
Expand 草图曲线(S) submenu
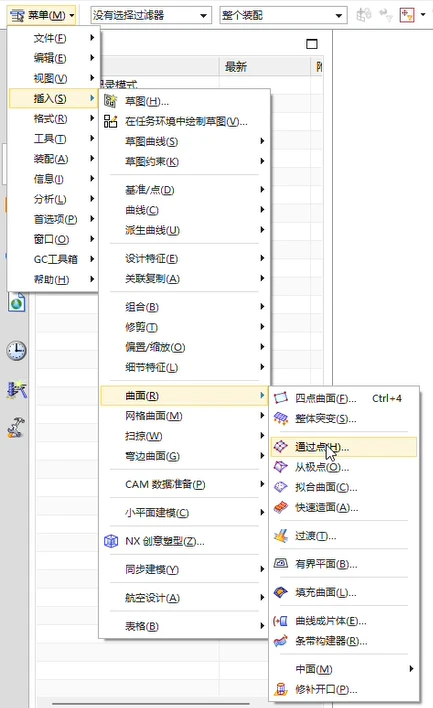coord(185,141)
